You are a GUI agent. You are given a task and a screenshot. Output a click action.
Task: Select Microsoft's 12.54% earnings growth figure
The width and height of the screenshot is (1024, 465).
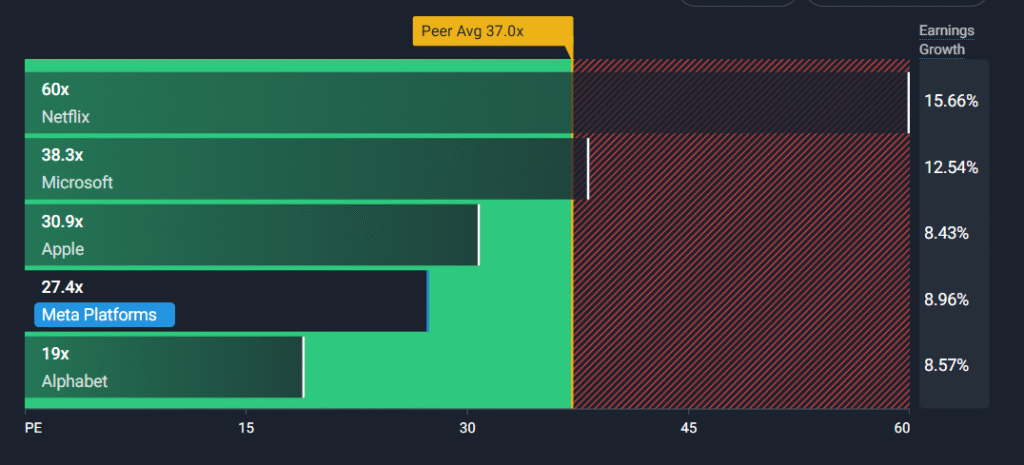coord(951,167)
